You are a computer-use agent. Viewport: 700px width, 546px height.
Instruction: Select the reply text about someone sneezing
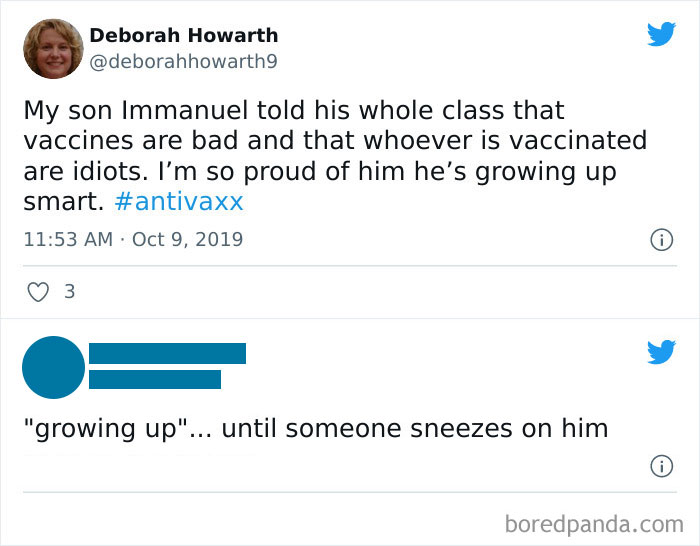(315, 429)
